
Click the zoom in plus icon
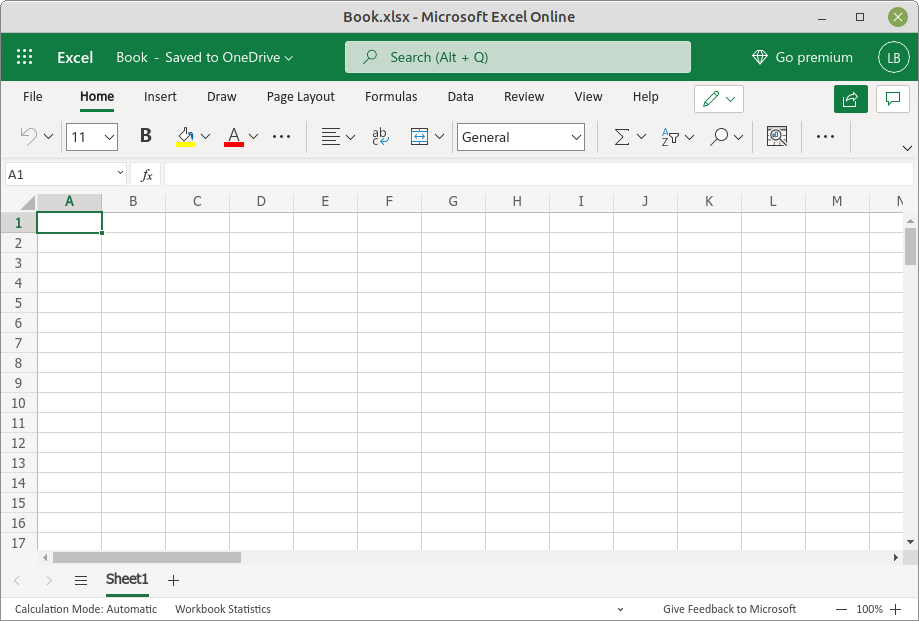click(896, 609)
